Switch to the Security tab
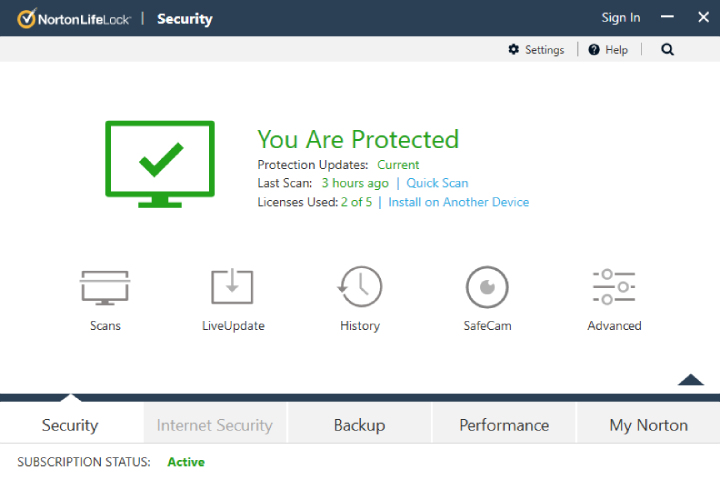720x479 pixels. point(70,425)
